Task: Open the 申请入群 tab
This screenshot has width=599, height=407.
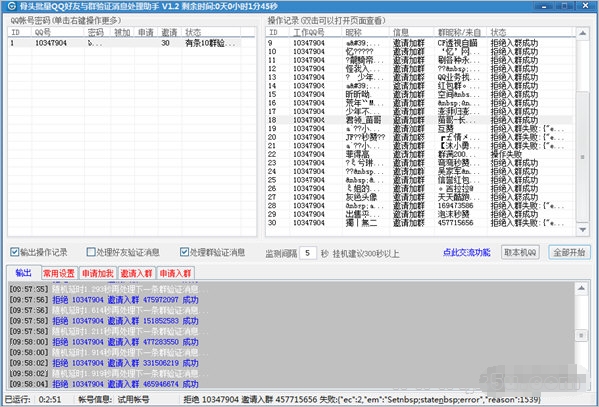Action: [175, 273]
